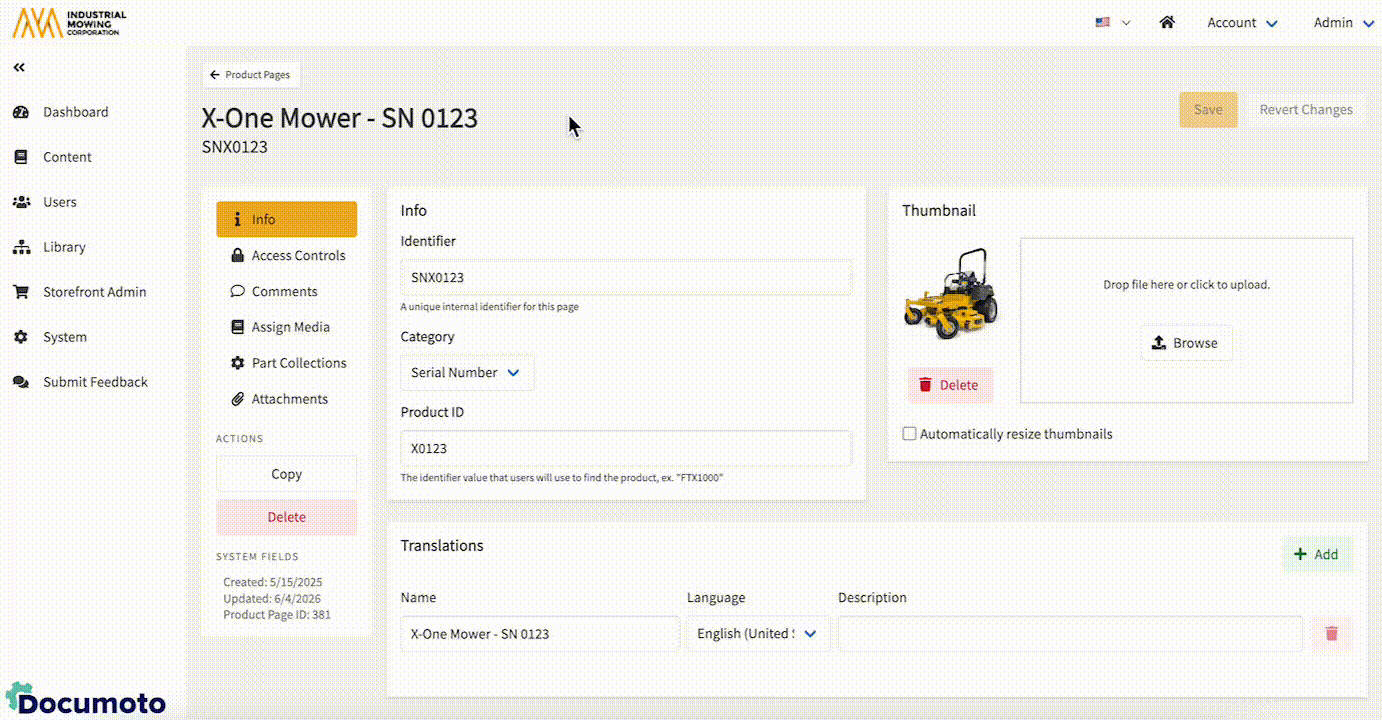Open Storefront Admin section
1382x720 pixels.
pos(94,292)
